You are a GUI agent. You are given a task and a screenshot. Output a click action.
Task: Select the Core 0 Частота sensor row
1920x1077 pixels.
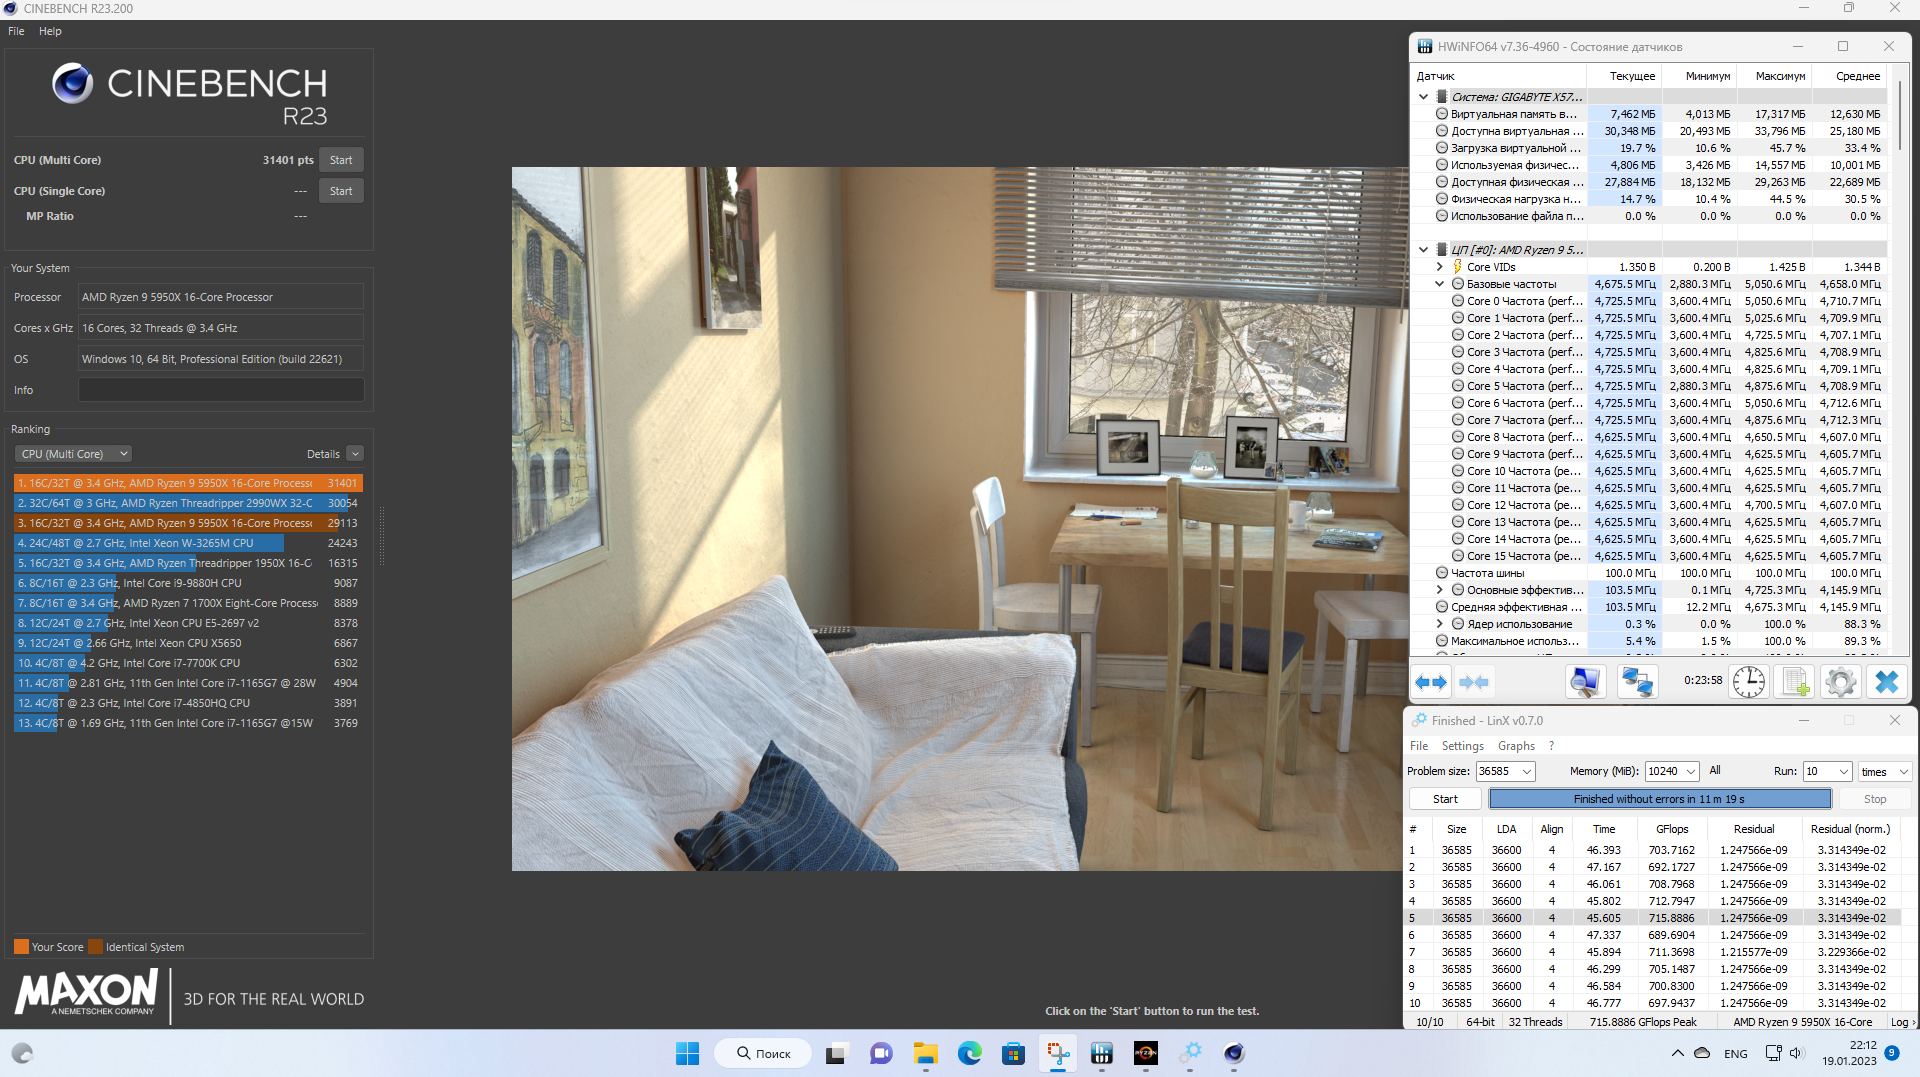[1649, 301]
